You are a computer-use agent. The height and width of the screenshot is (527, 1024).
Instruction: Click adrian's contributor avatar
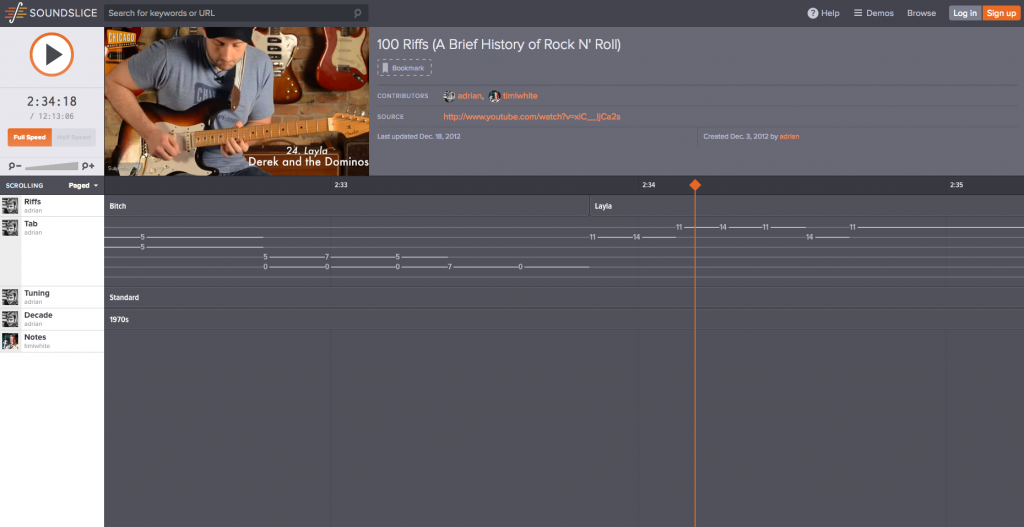pyautogui.click(x=449, y=96)
